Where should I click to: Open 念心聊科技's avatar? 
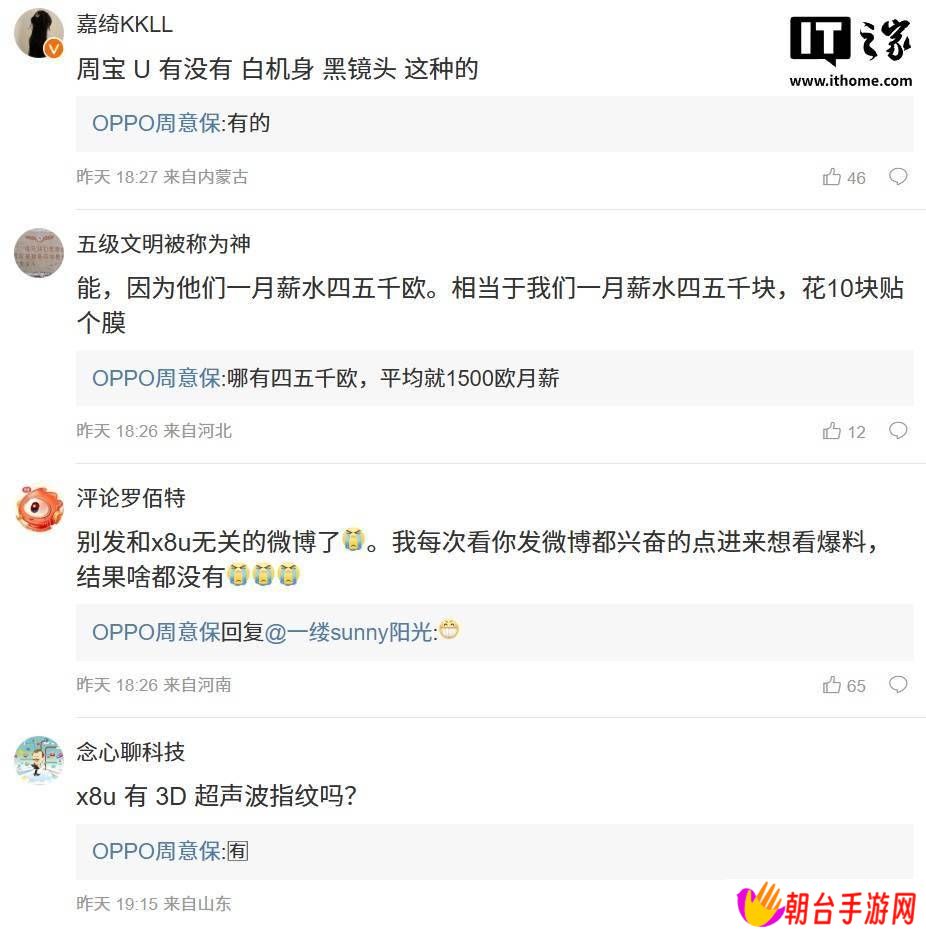(x=39, y=761)
